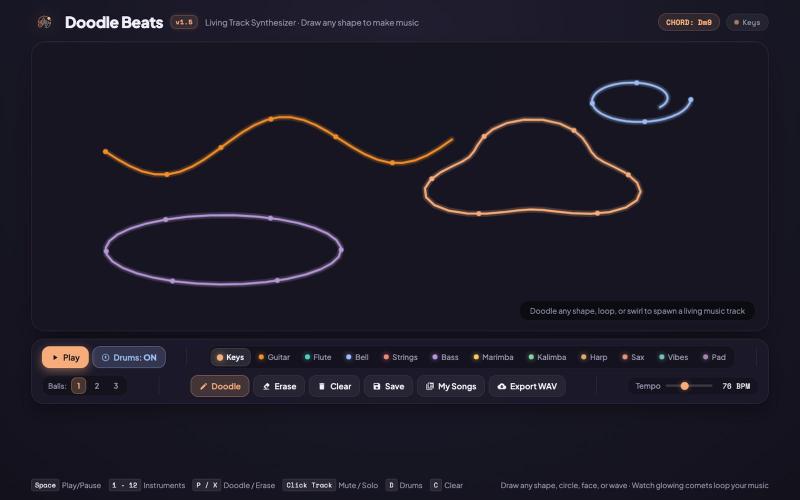
Task: Select the Keys instrument
Action: (x=231, y=357)
